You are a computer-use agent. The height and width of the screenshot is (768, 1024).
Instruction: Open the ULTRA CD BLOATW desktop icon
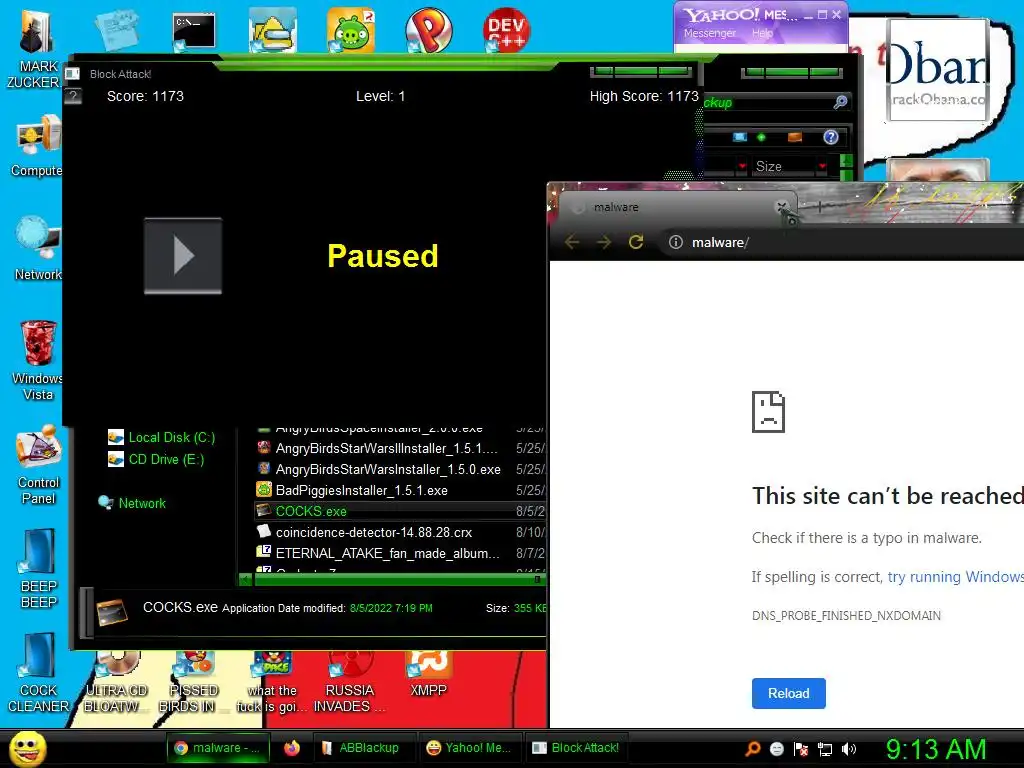pyautogui.click(x=116, y=683)
